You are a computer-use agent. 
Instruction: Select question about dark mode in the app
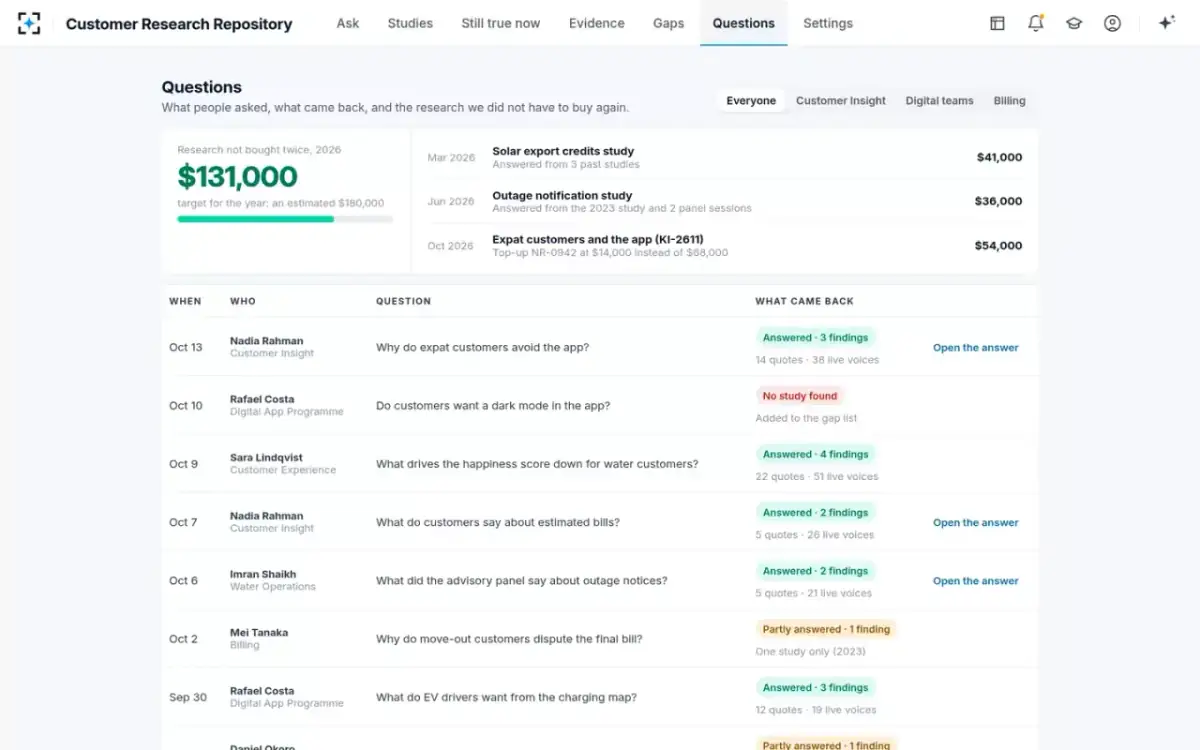point(493,406)
